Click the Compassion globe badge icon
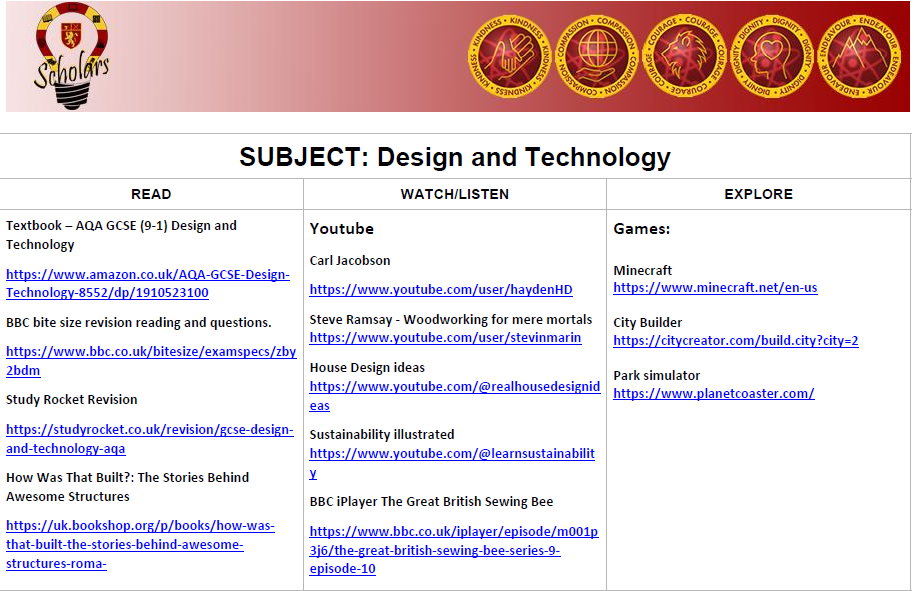914x591 pixels. coord(597,57)
